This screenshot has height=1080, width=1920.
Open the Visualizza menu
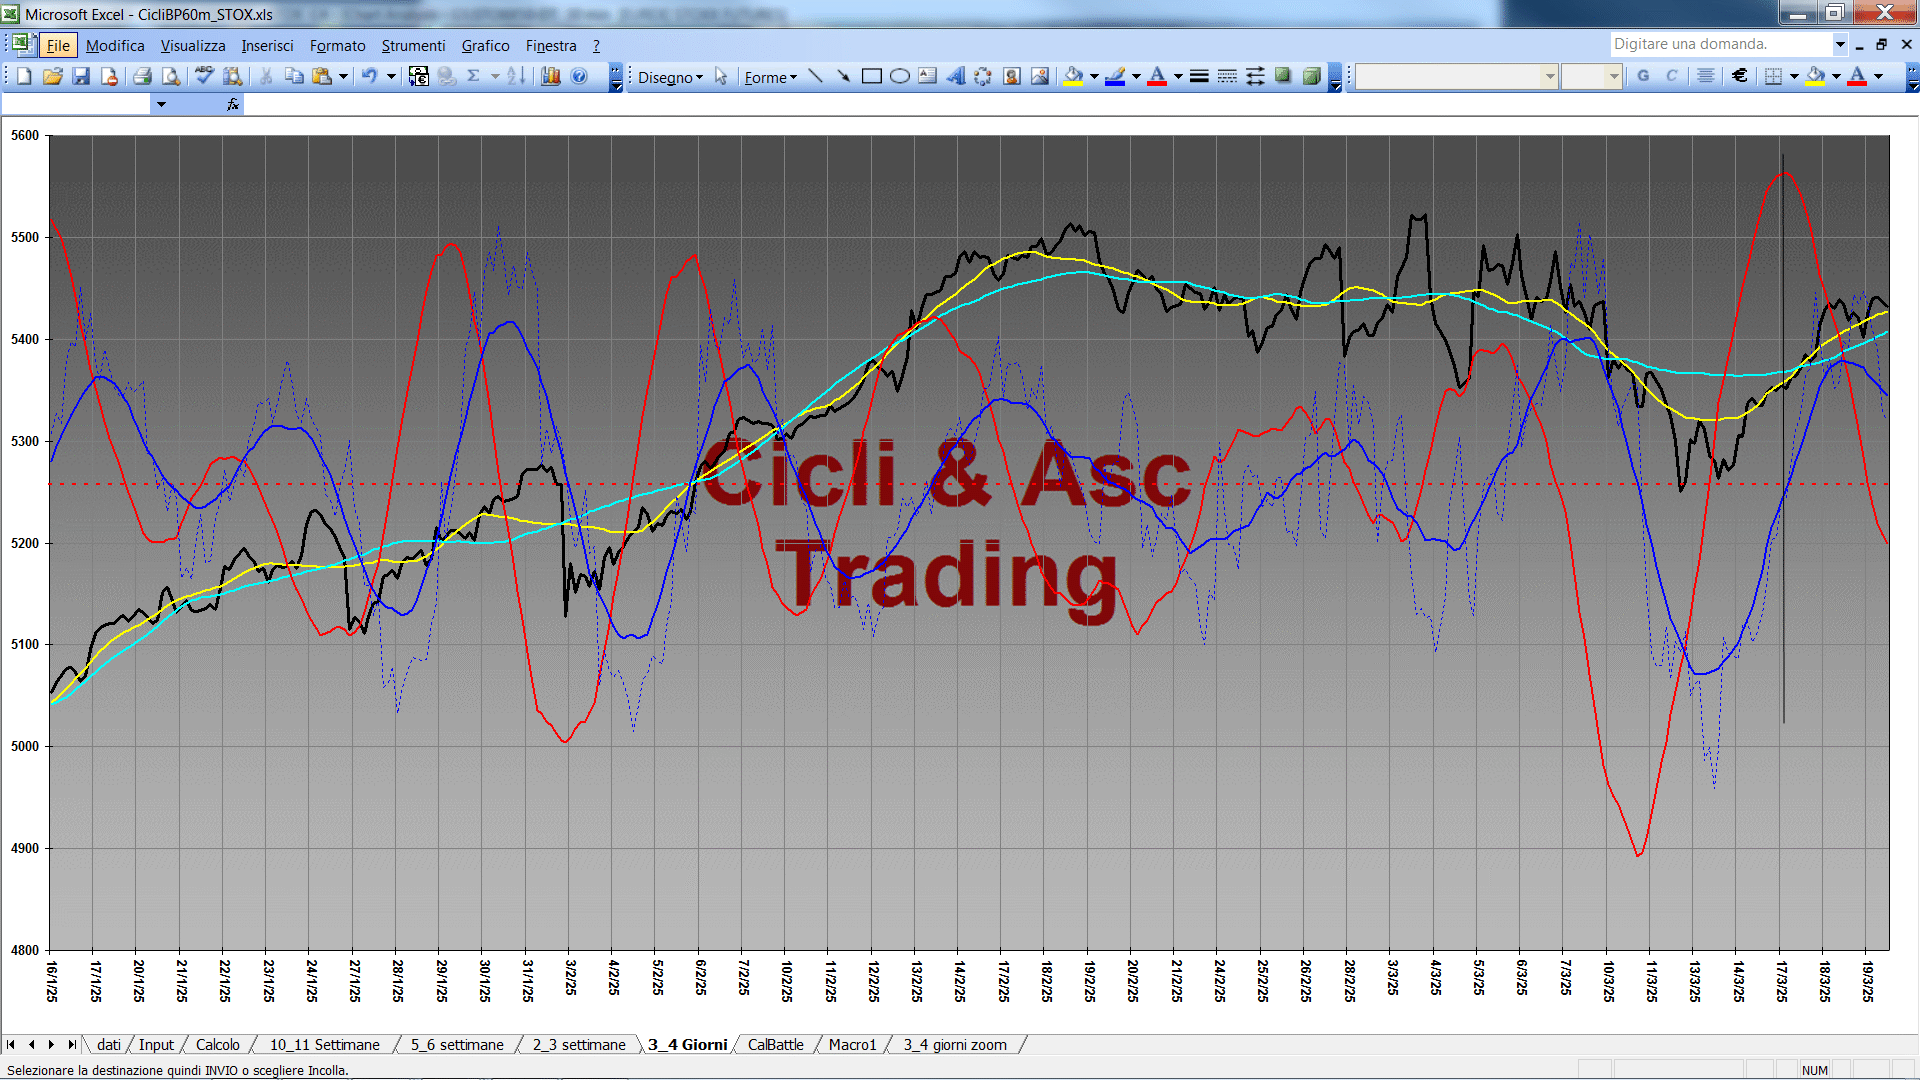pos(193,45)
